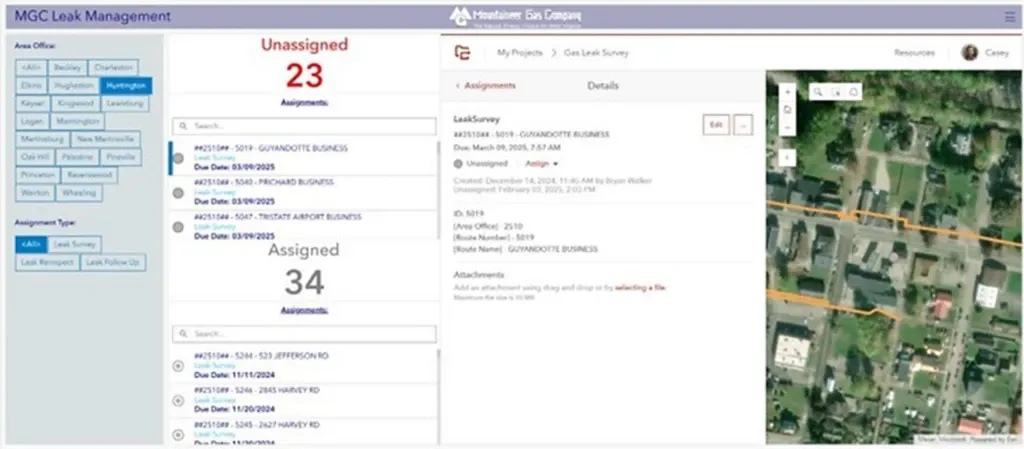Viewport: 1024px width, 449px height.
Task: Select 5244 - 523 JEFFERSON RD row text
Action: pyautogui.click(x=261, y=356)
